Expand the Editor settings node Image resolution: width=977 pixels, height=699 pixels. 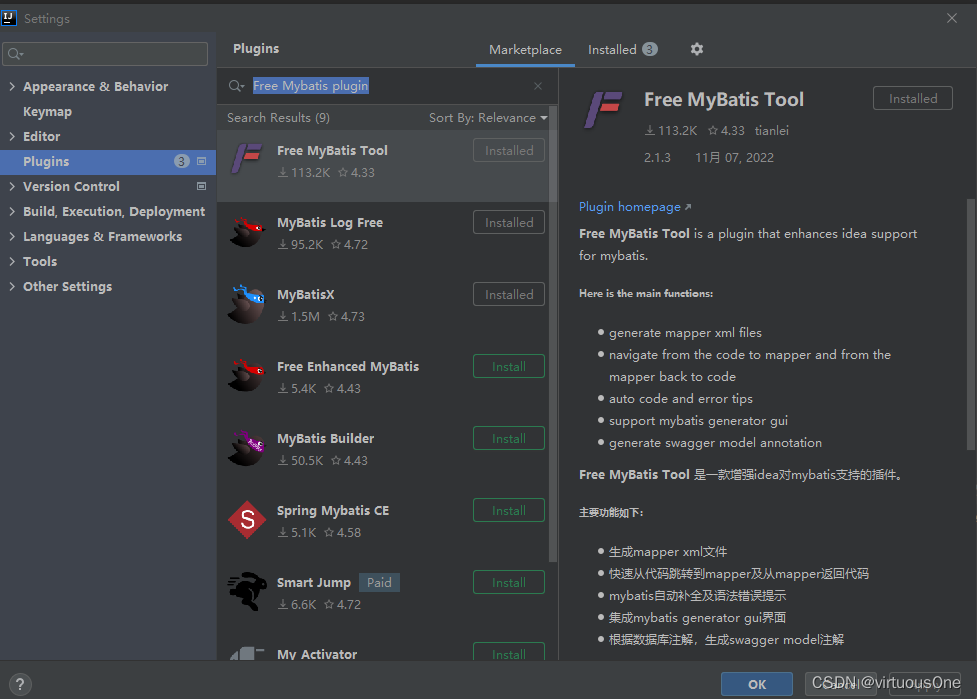pyautogui.click(x=12, y=136)
